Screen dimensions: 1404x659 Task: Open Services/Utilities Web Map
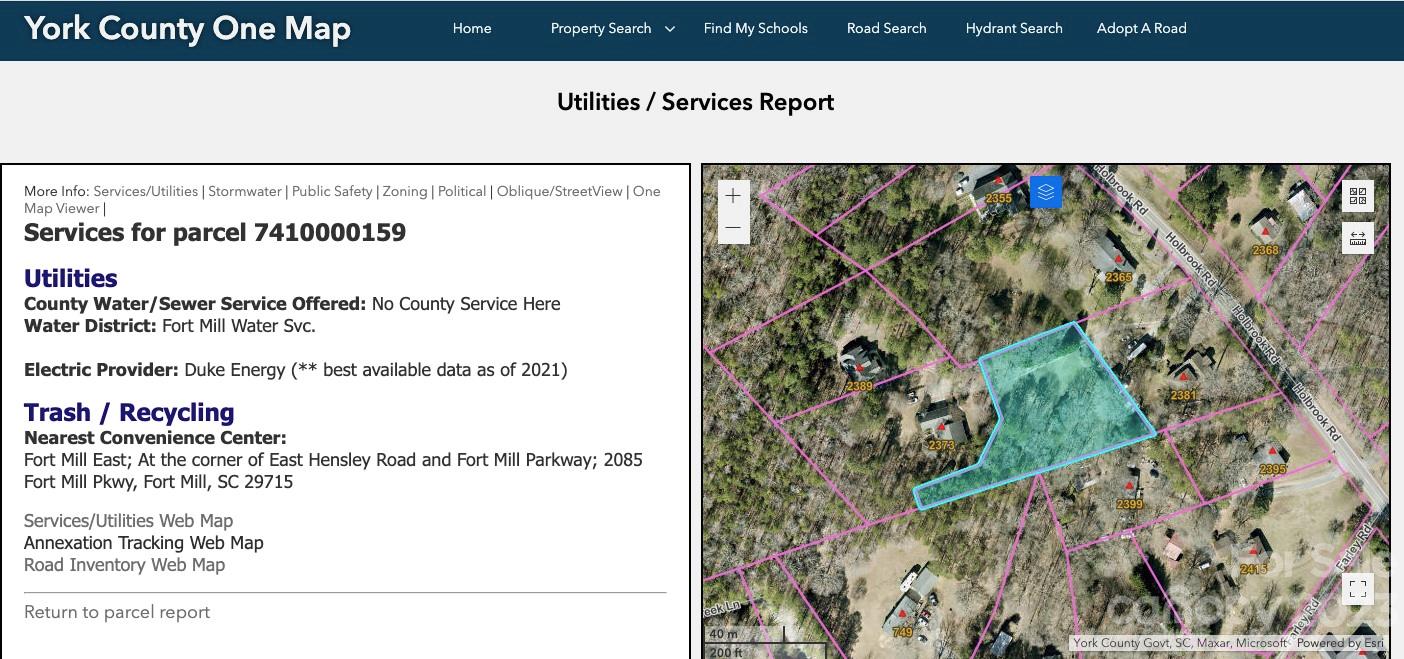pyautogui.click(x=128, y=521)
